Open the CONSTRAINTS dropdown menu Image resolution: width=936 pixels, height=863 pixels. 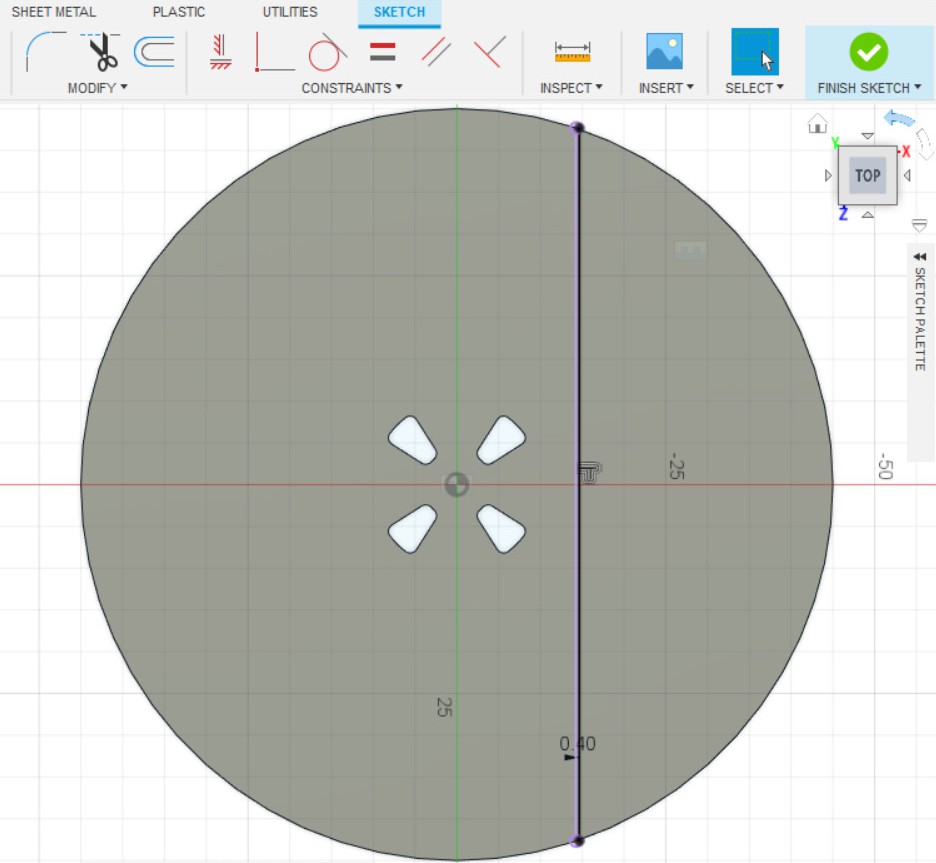(x=352, y=88)
